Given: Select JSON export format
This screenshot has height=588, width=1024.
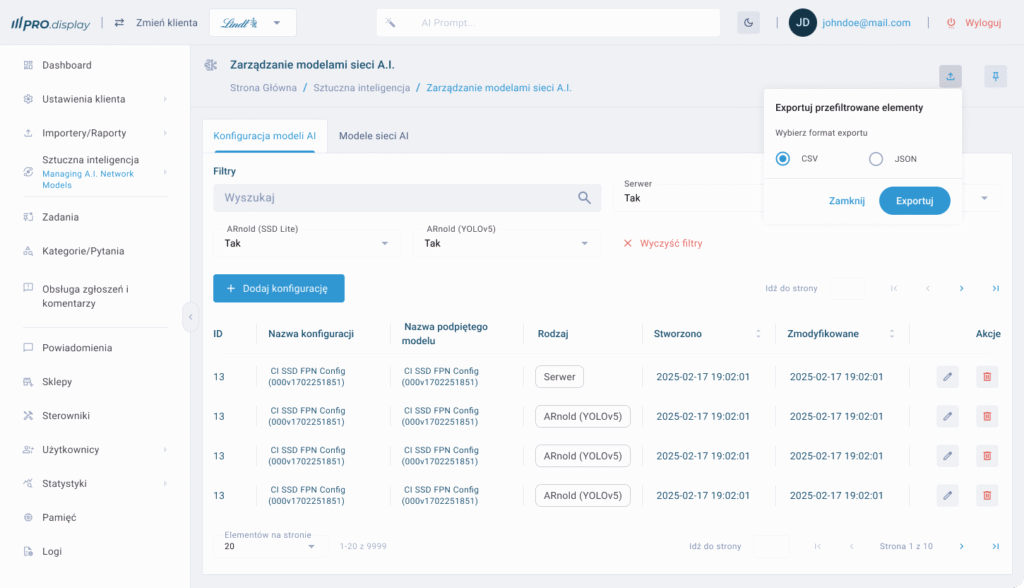Looking at the screenshot, I should 876,159.
